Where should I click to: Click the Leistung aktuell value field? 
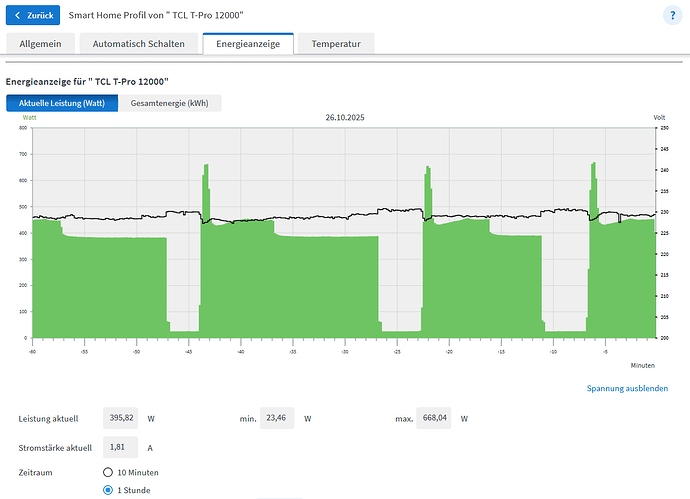pos(122,418)
